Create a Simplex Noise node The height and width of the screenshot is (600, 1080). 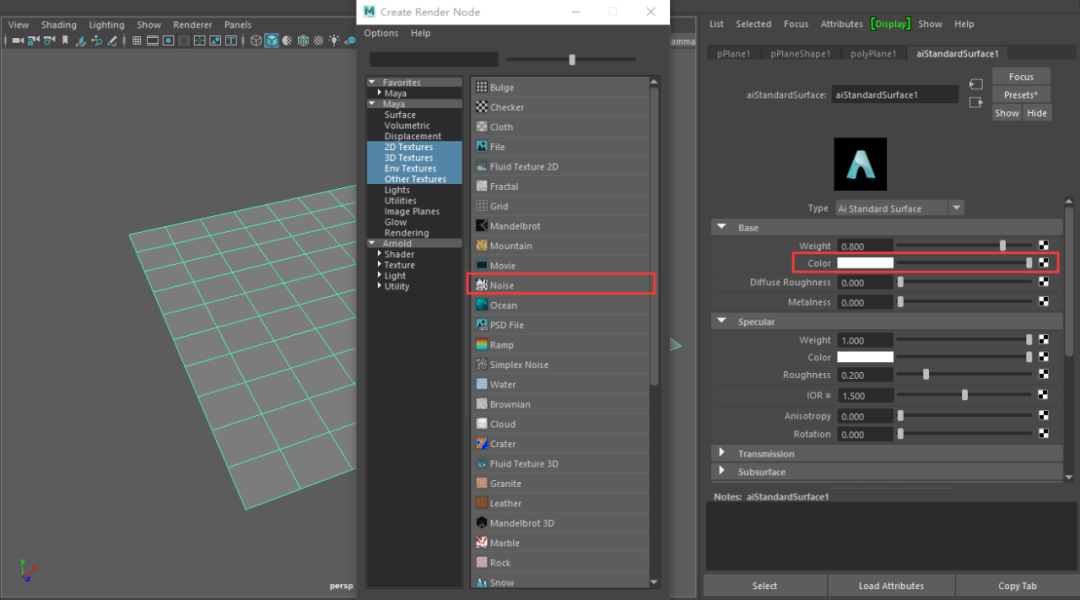(561, 365)
